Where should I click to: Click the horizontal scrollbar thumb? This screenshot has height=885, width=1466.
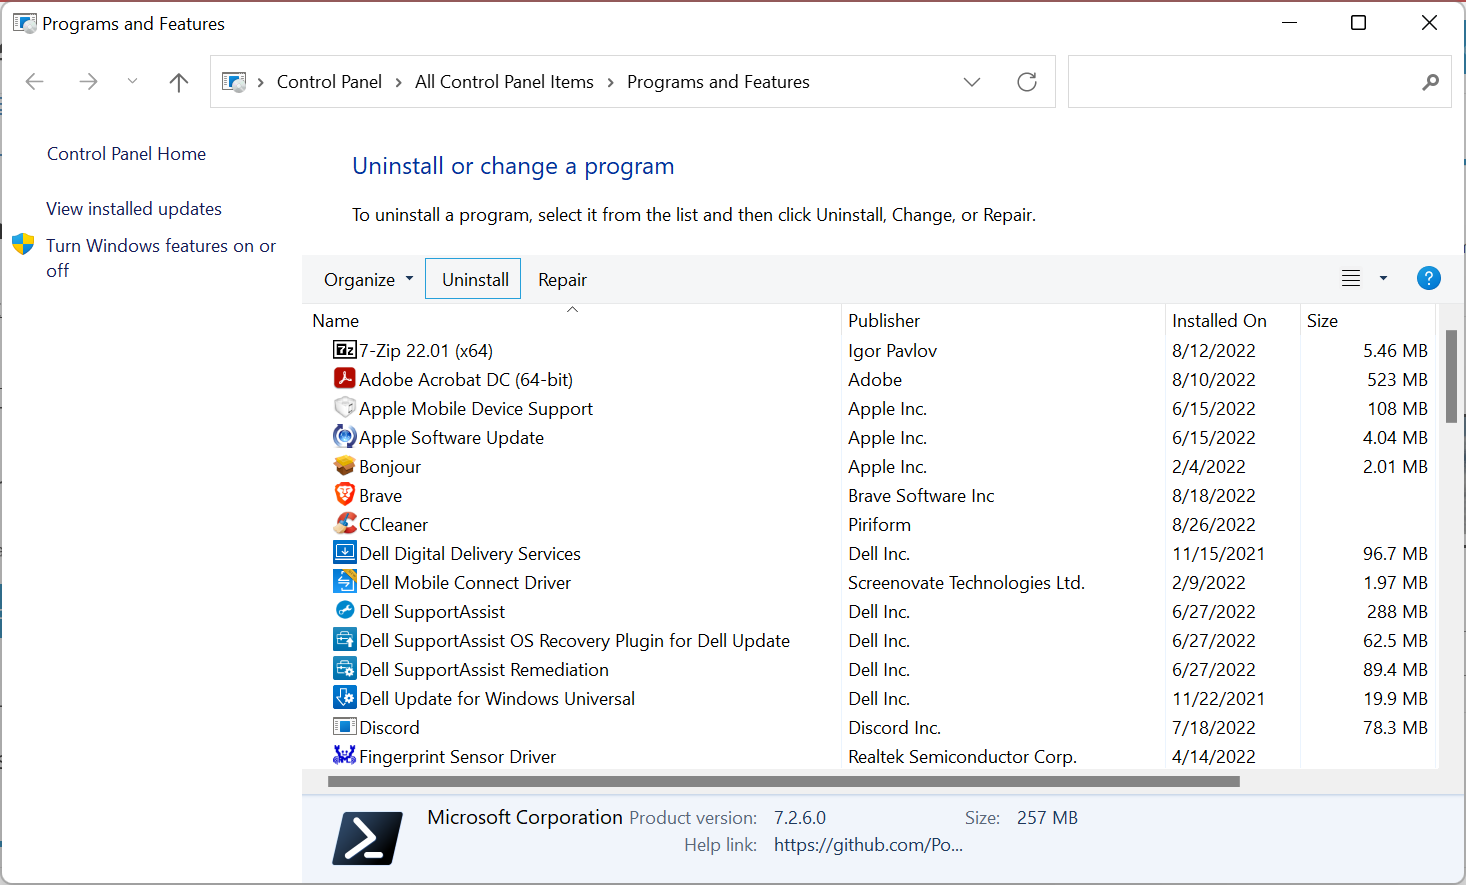point(784,782)
